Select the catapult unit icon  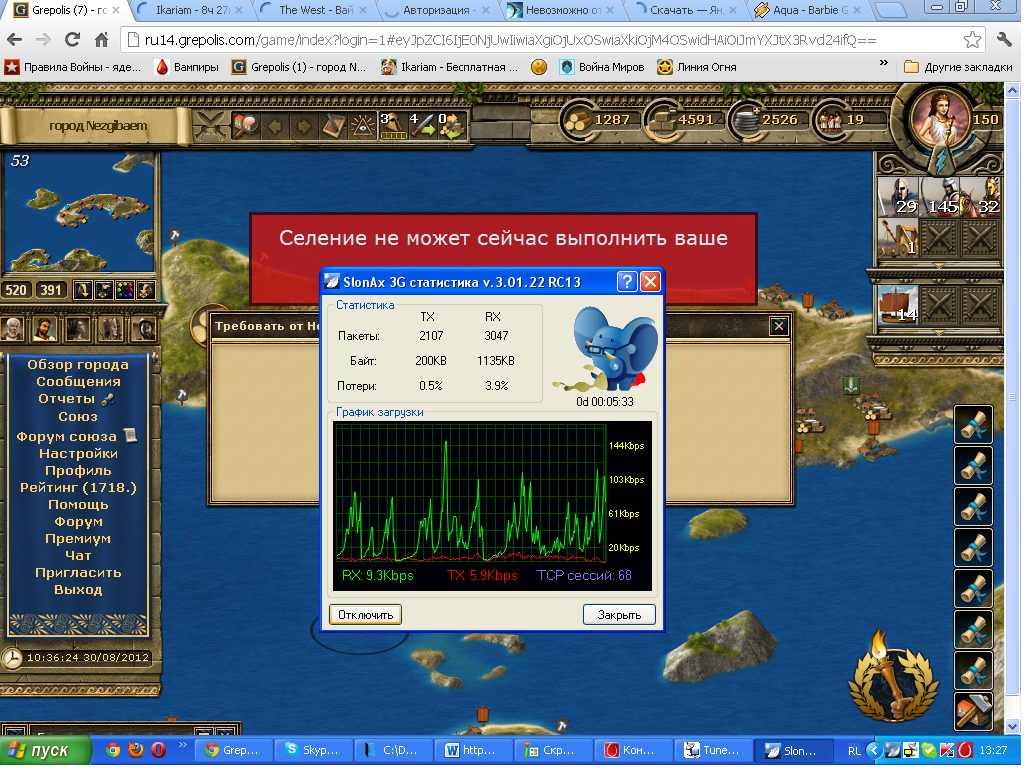[899, 238]
